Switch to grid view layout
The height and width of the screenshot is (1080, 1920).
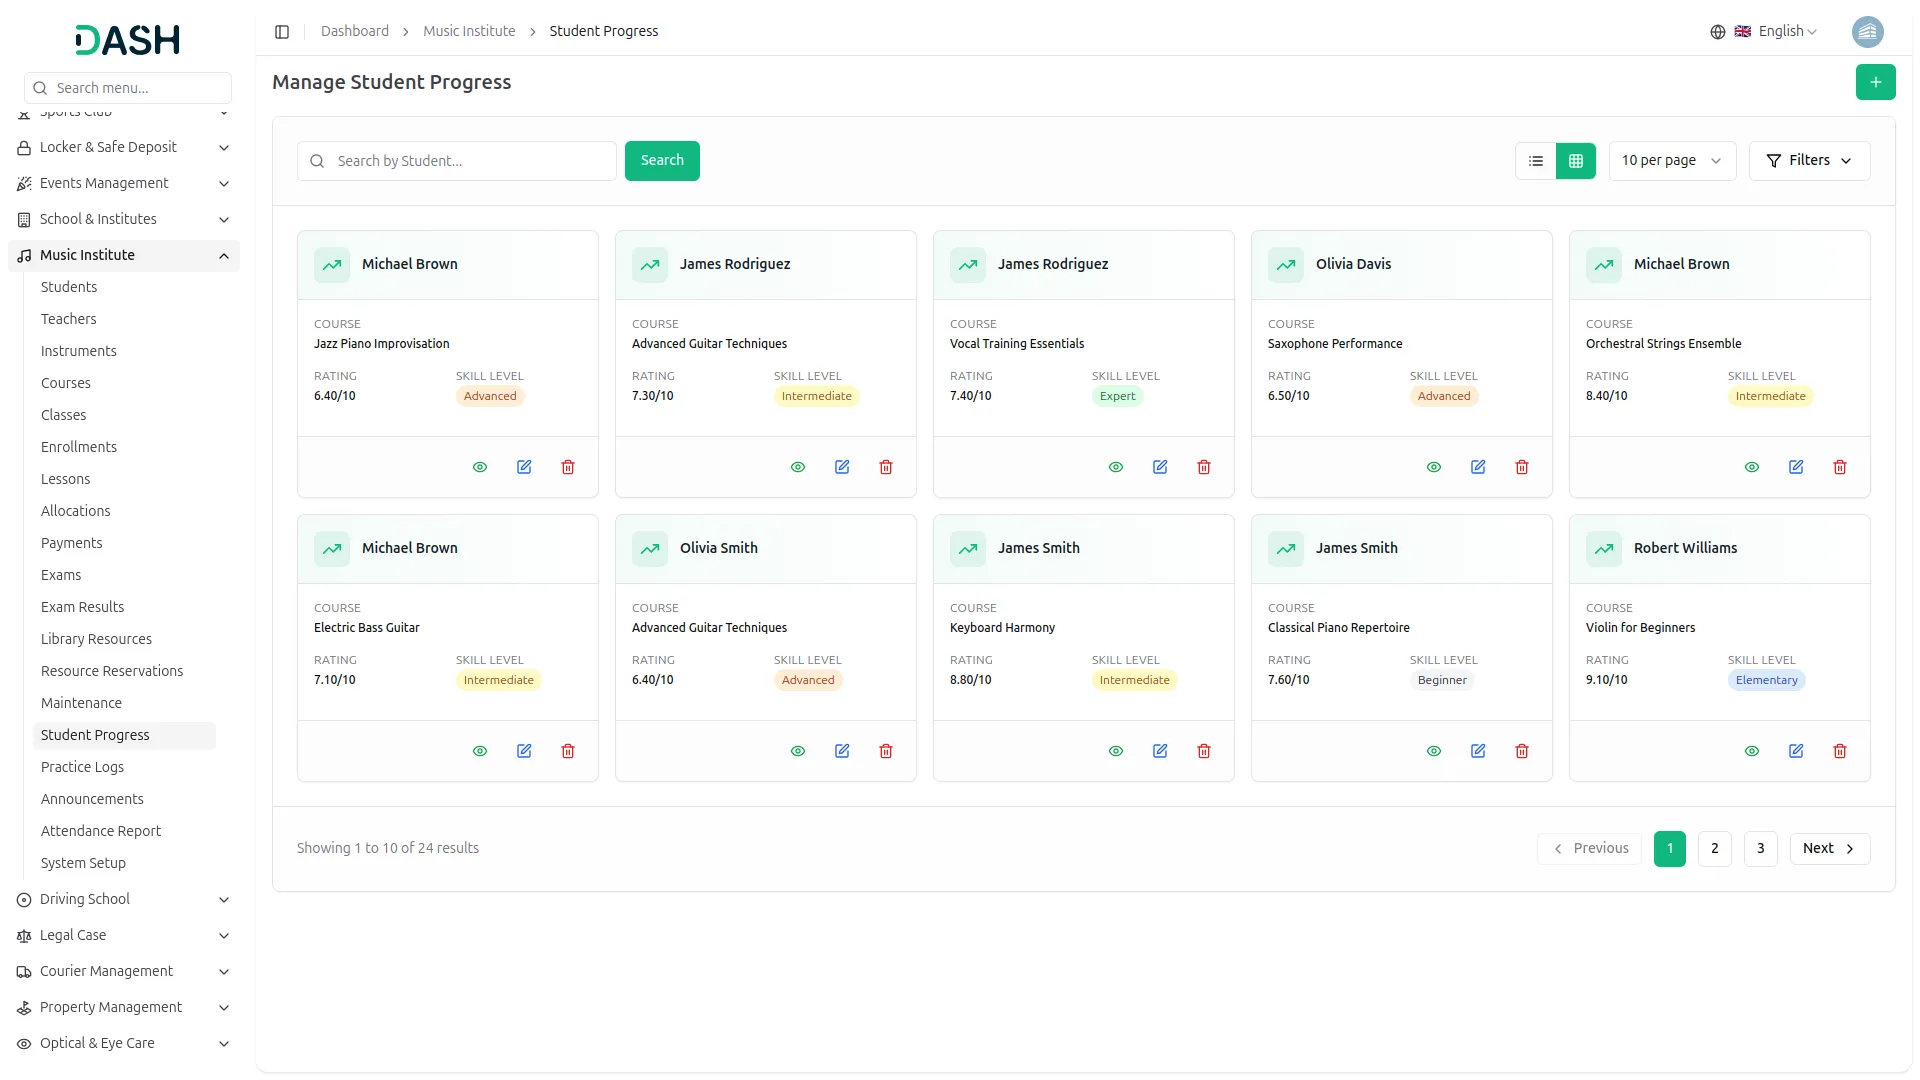[1576, 161]
